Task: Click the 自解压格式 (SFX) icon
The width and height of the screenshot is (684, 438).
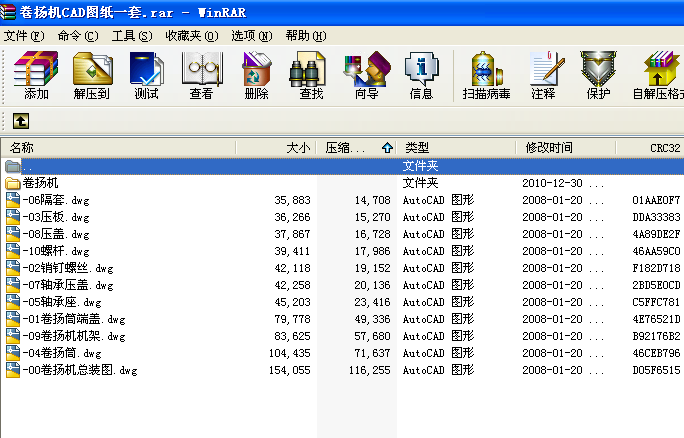Action: [660, 75]
